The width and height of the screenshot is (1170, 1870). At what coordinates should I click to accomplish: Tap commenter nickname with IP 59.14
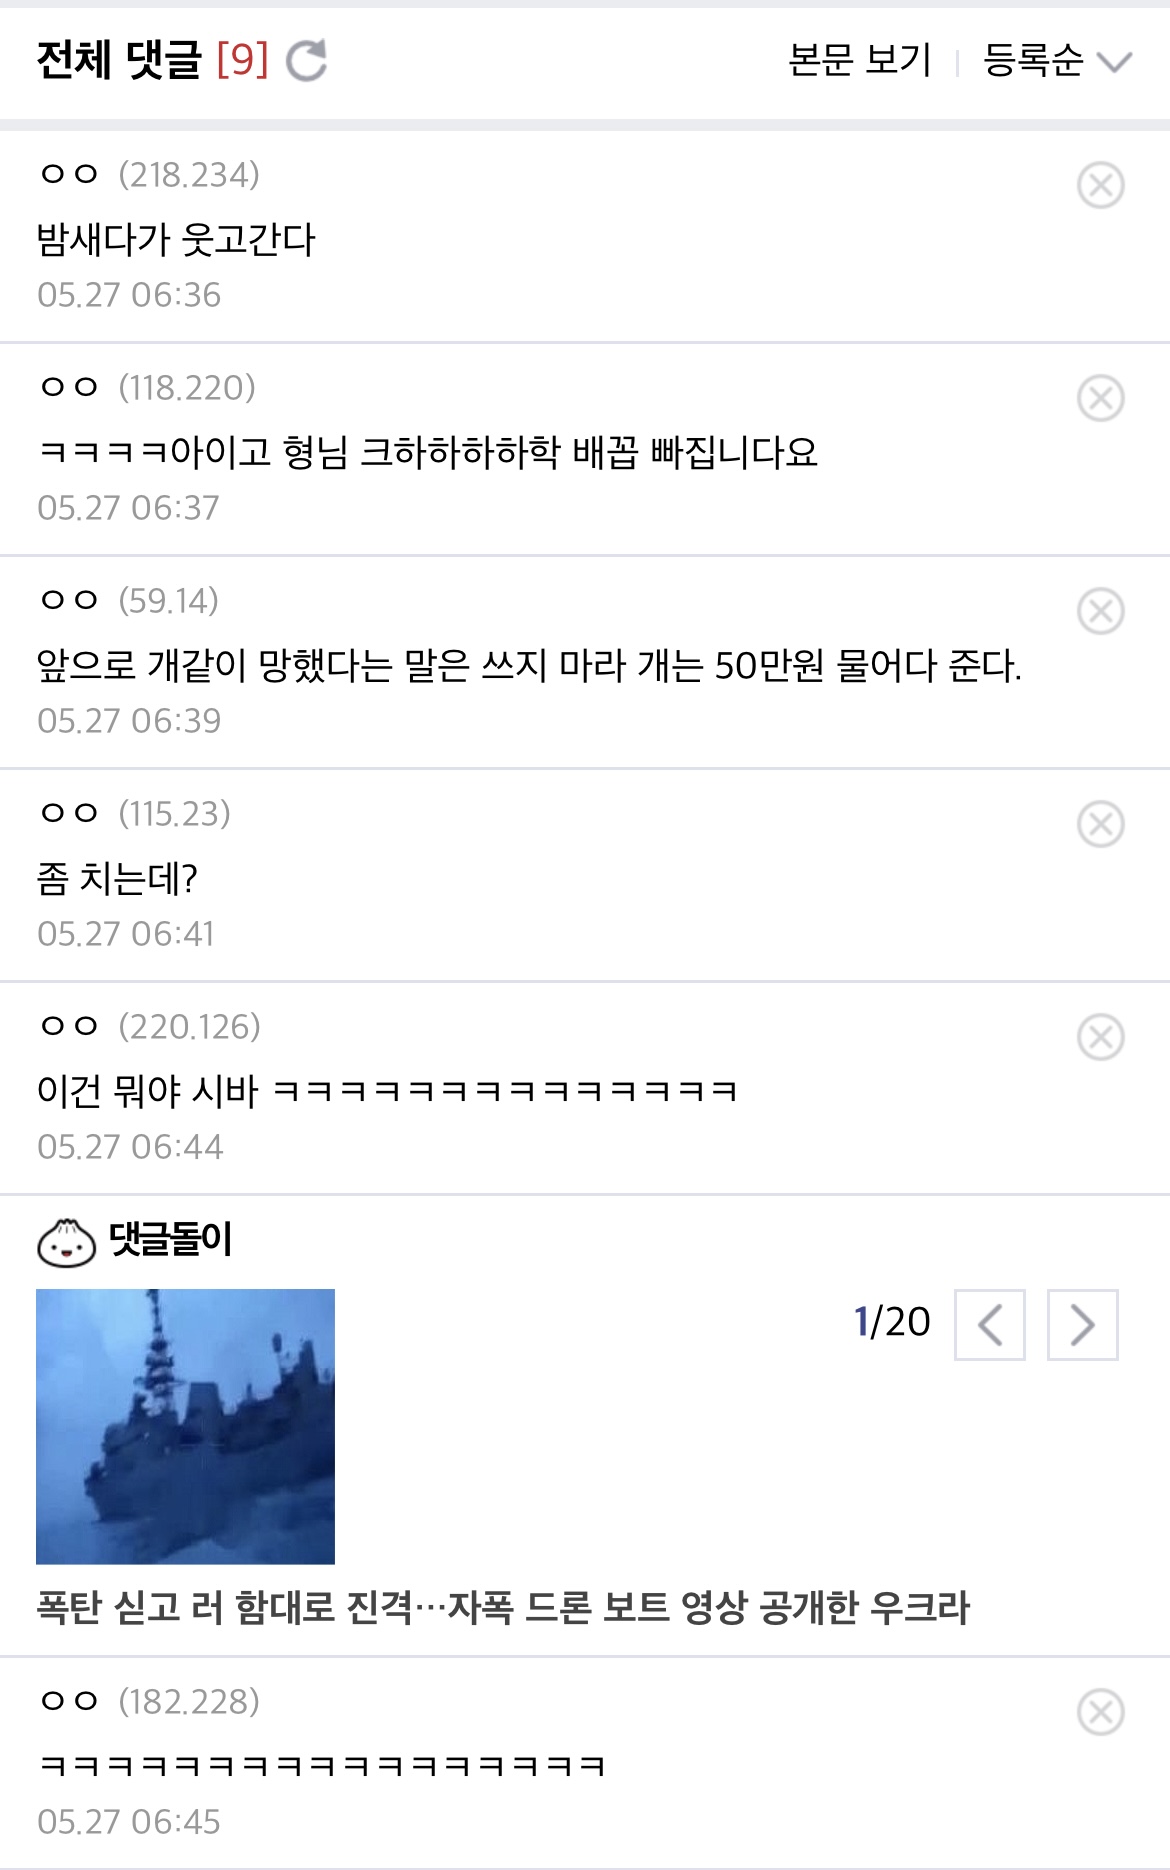(x=69, y=600)
